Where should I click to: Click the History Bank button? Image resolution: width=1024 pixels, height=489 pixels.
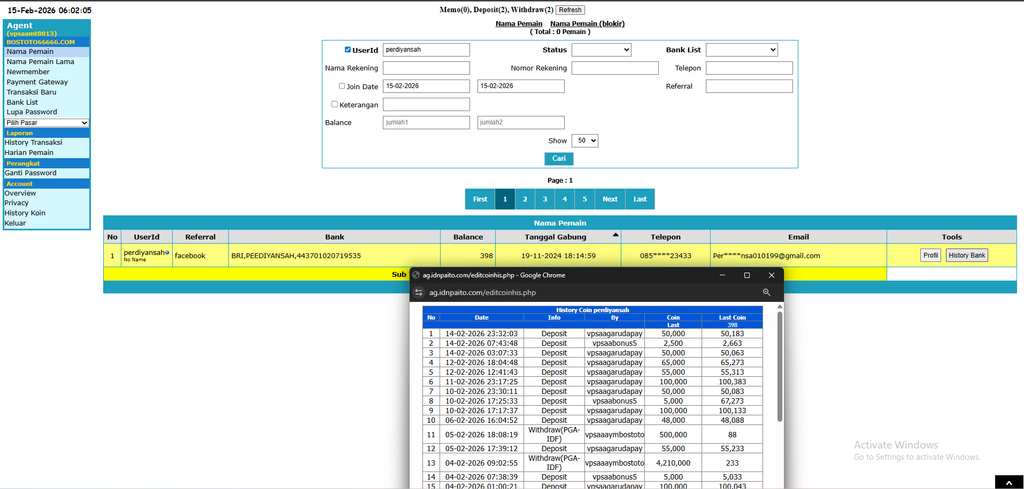point(967,255)
